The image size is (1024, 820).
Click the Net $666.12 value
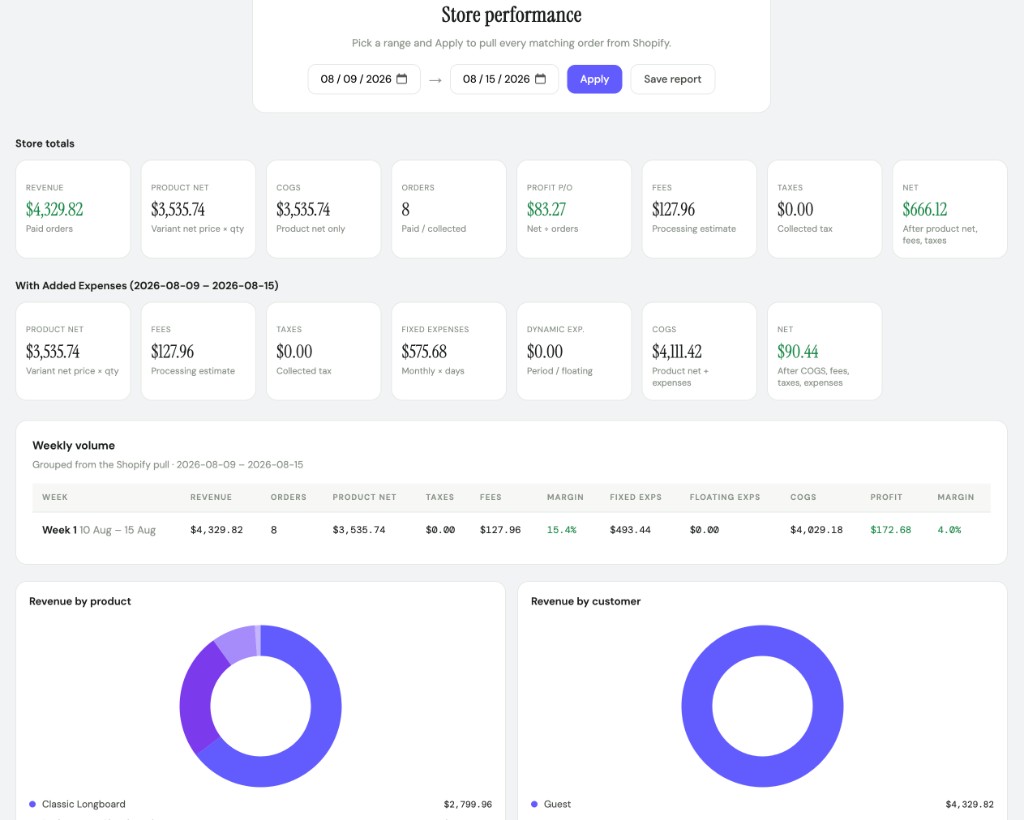pyautogui.click(x=925, y=210)
